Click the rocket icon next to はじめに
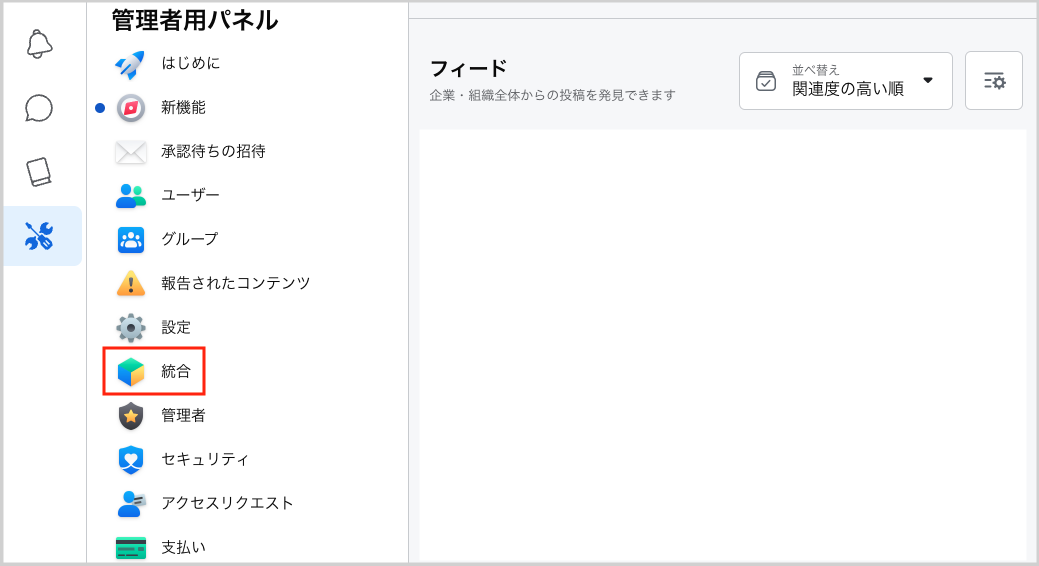1039x566 pixels. 131,64
